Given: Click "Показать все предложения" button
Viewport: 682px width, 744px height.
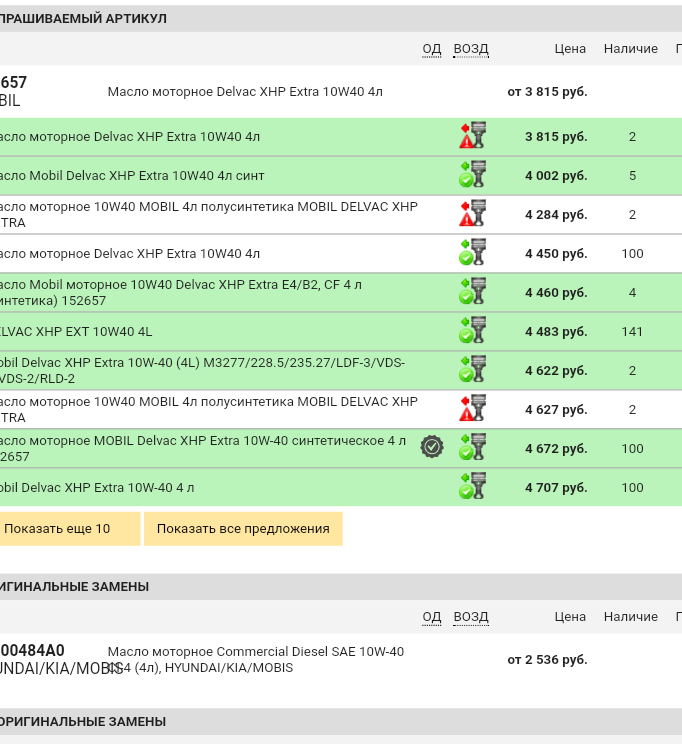Looking at the screenshot, I should [243, 529].
